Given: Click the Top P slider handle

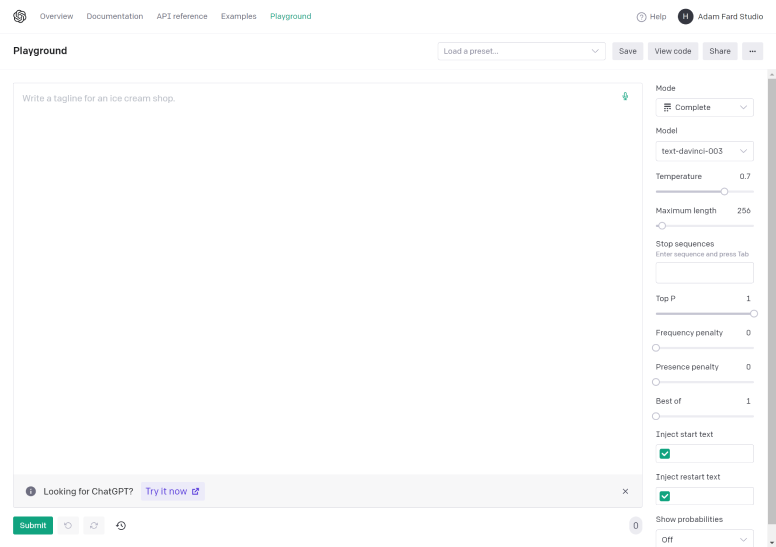Looking at the screenshot, I should 753,313.
